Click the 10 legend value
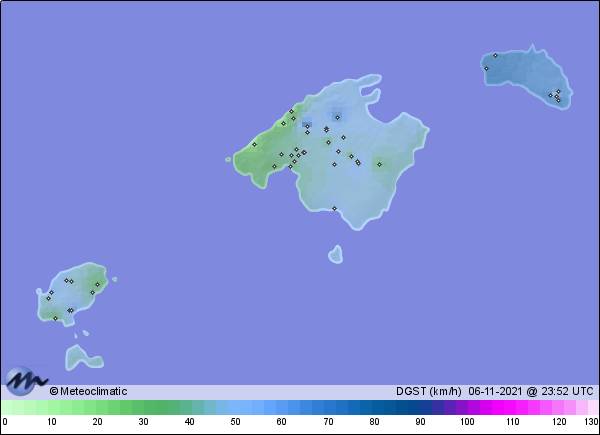This screenshot has height=435, width=600. click(52, 422)
